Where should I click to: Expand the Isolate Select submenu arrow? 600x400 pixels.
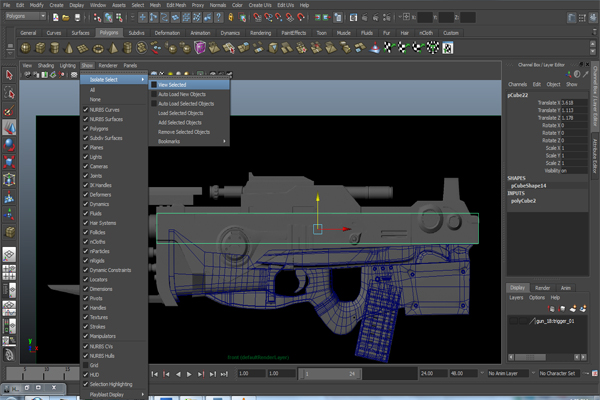tap(143, 80)
